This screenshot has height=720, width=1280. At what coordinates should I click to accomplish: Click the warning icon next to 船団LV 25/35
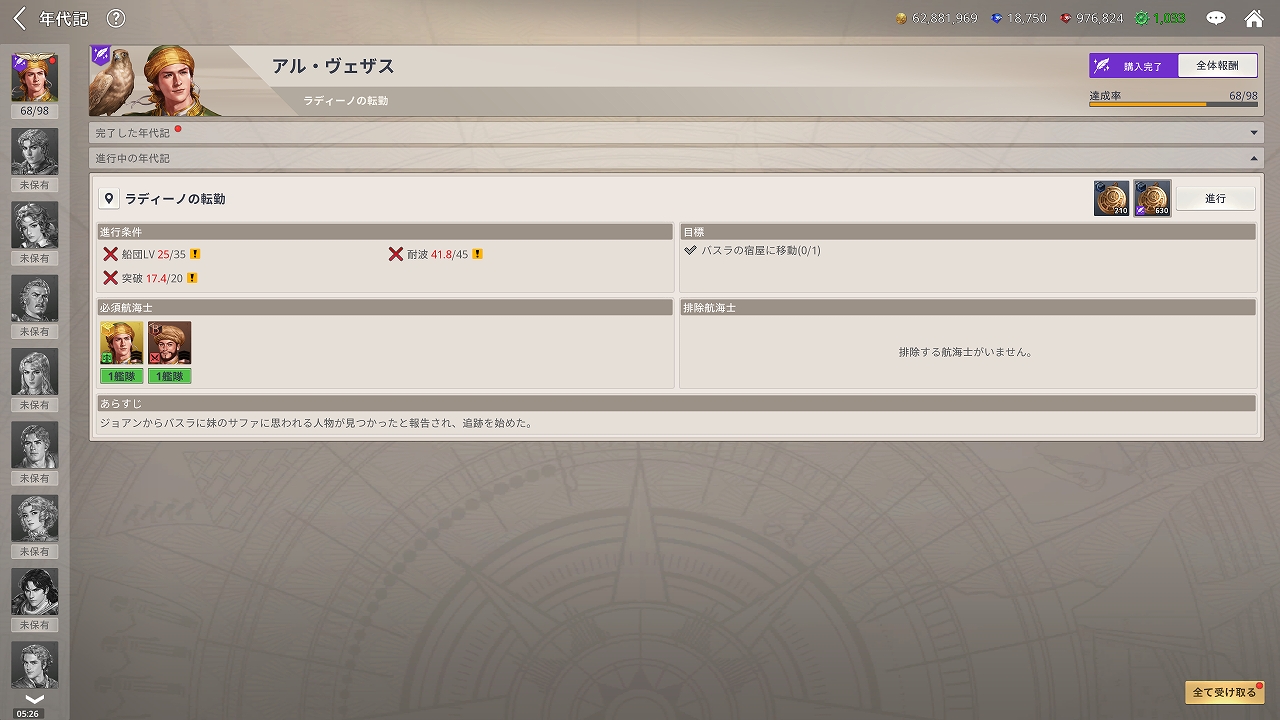[x=195, y=254]
